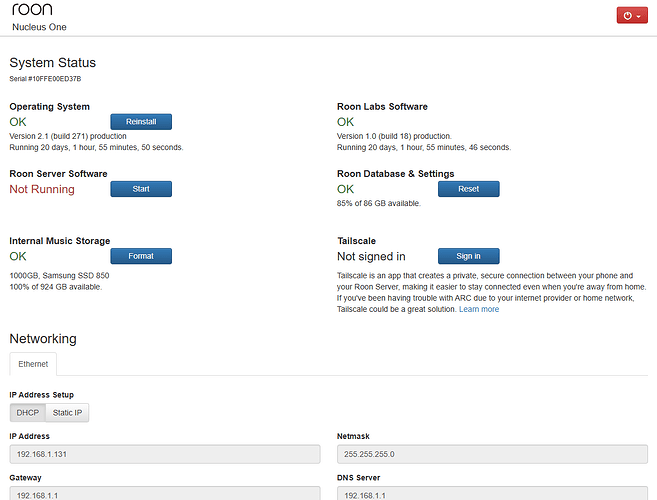This screenshot has height=500, width=657.
Task: Click the roon logo
Action: pyautogui.click(x=32, y=9)
